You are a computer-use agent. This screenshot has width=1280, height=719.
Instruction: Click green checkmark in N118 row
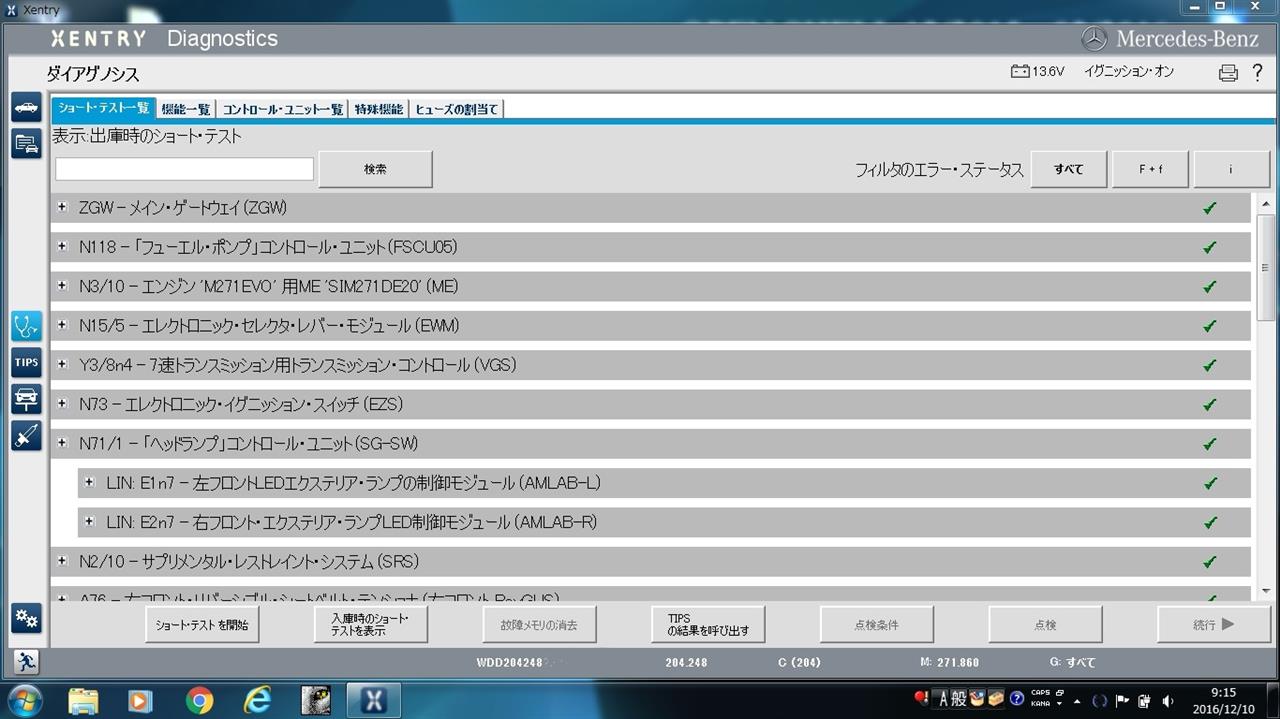pos(1210,247)
